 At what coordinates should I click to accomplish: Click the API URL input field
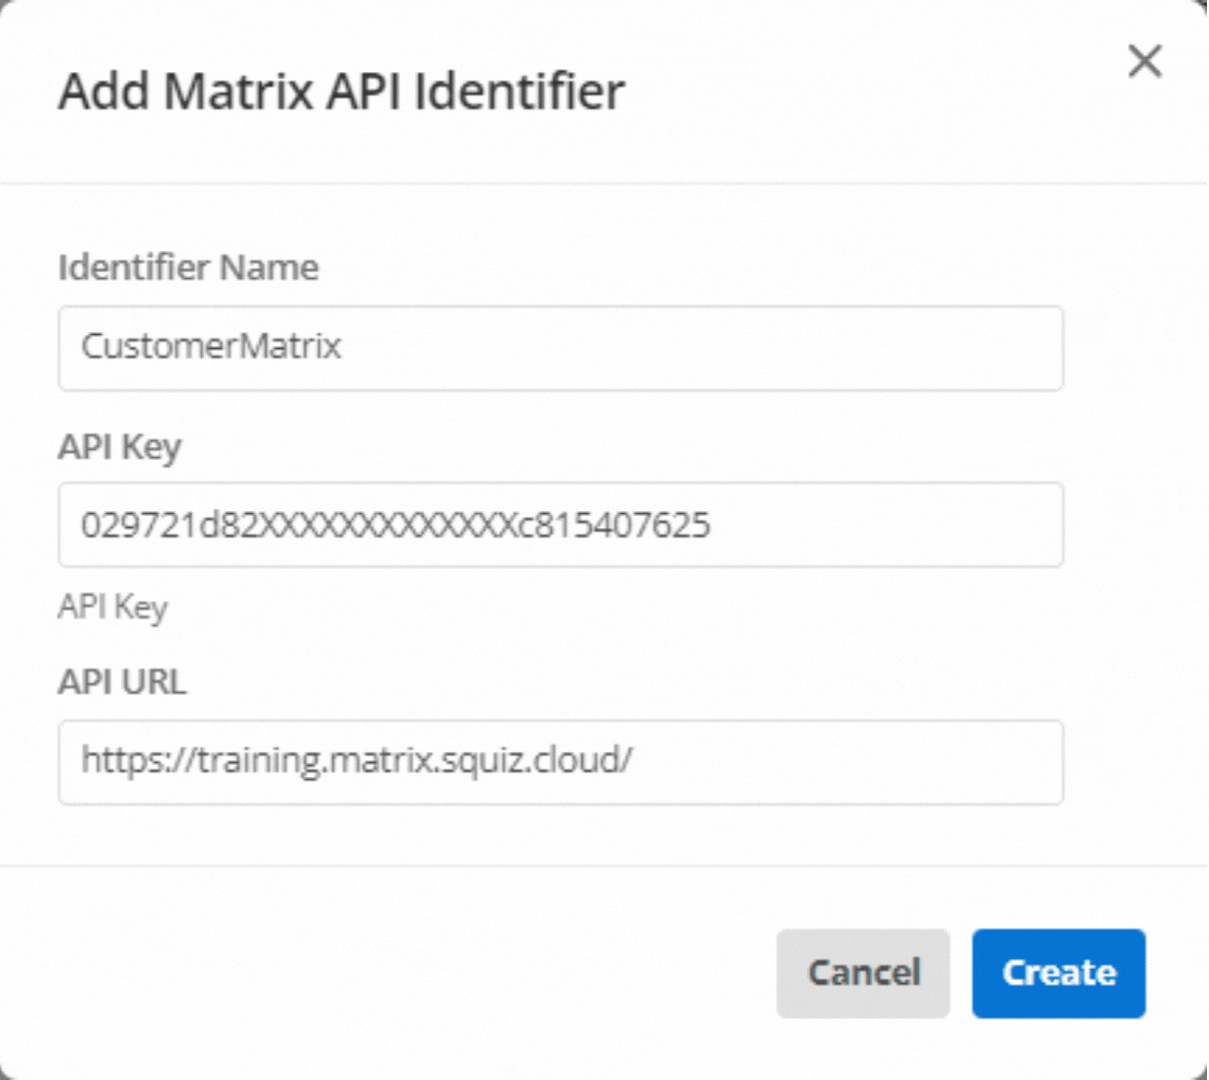coord(560,762)
